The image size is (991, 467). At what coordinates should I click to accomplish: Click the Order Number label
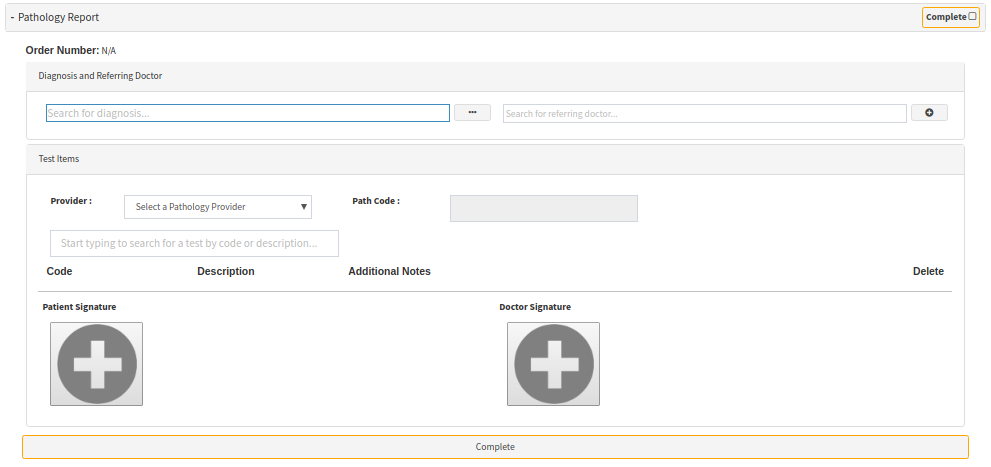click(x=62, y=50)
